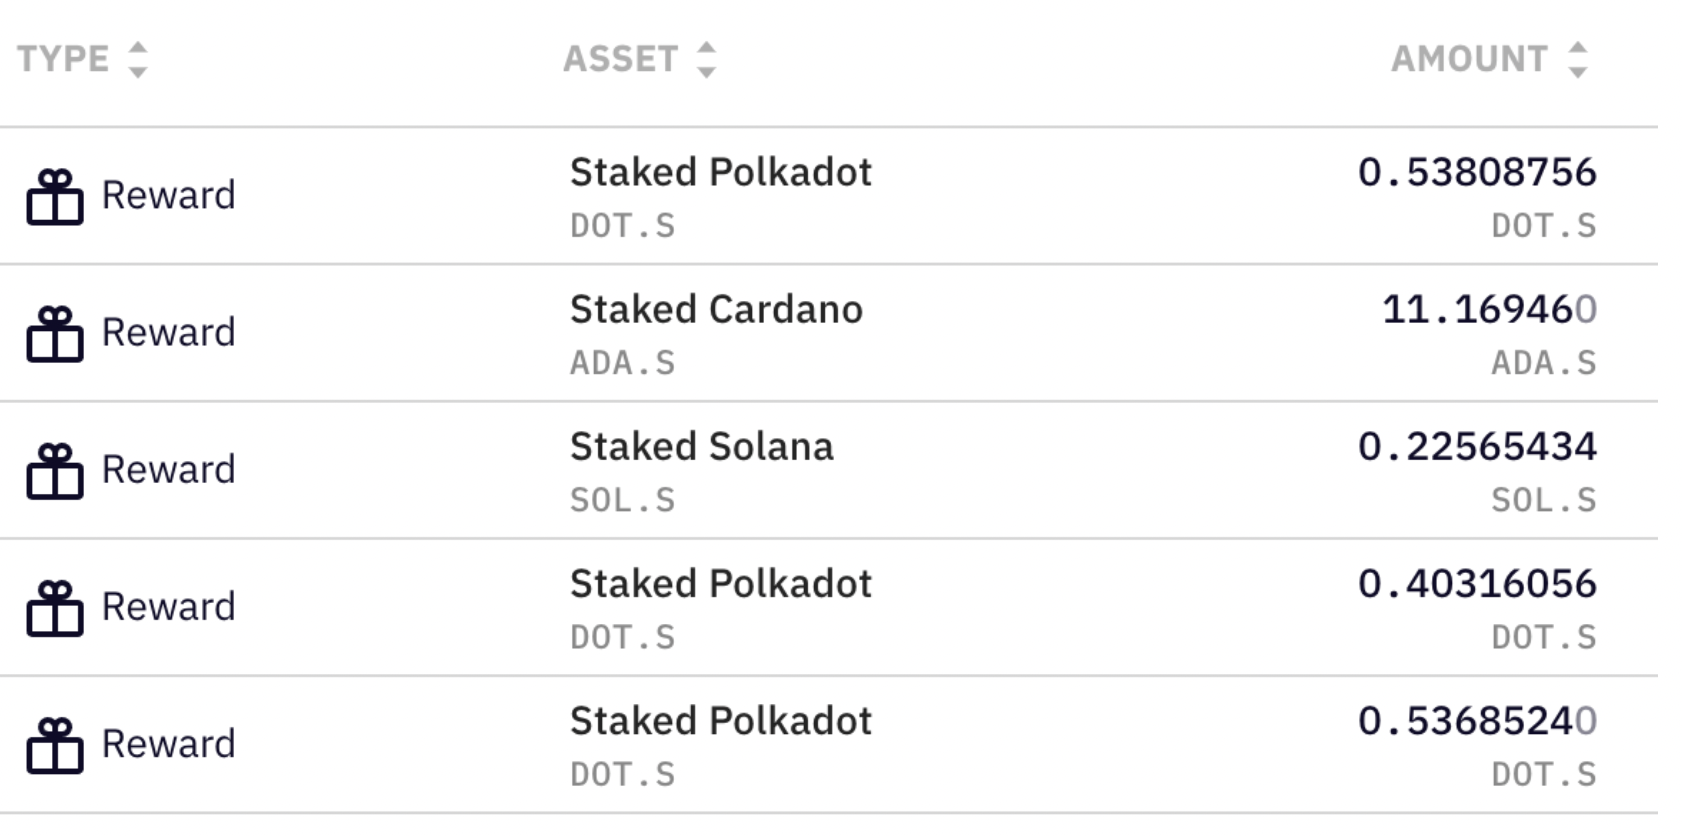
Task: Click the gift icon for the 0.53685240 DOT.S reward
Action: coord(55,745)
